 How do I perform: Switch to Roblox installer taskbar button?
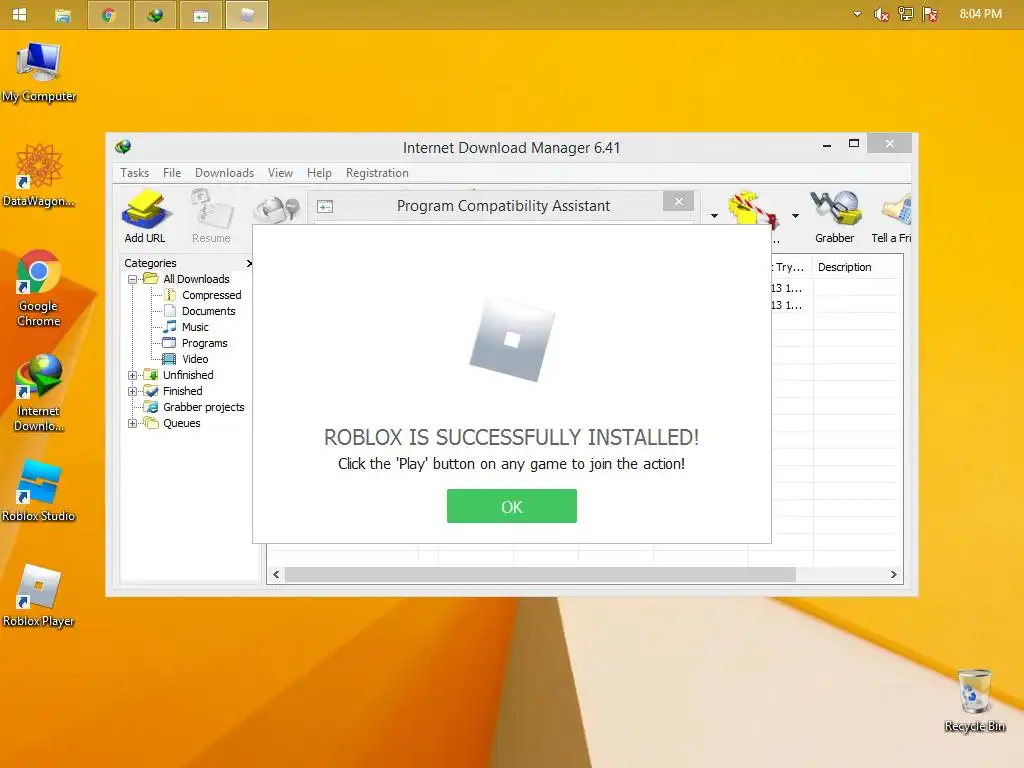(x=247, y=15)
